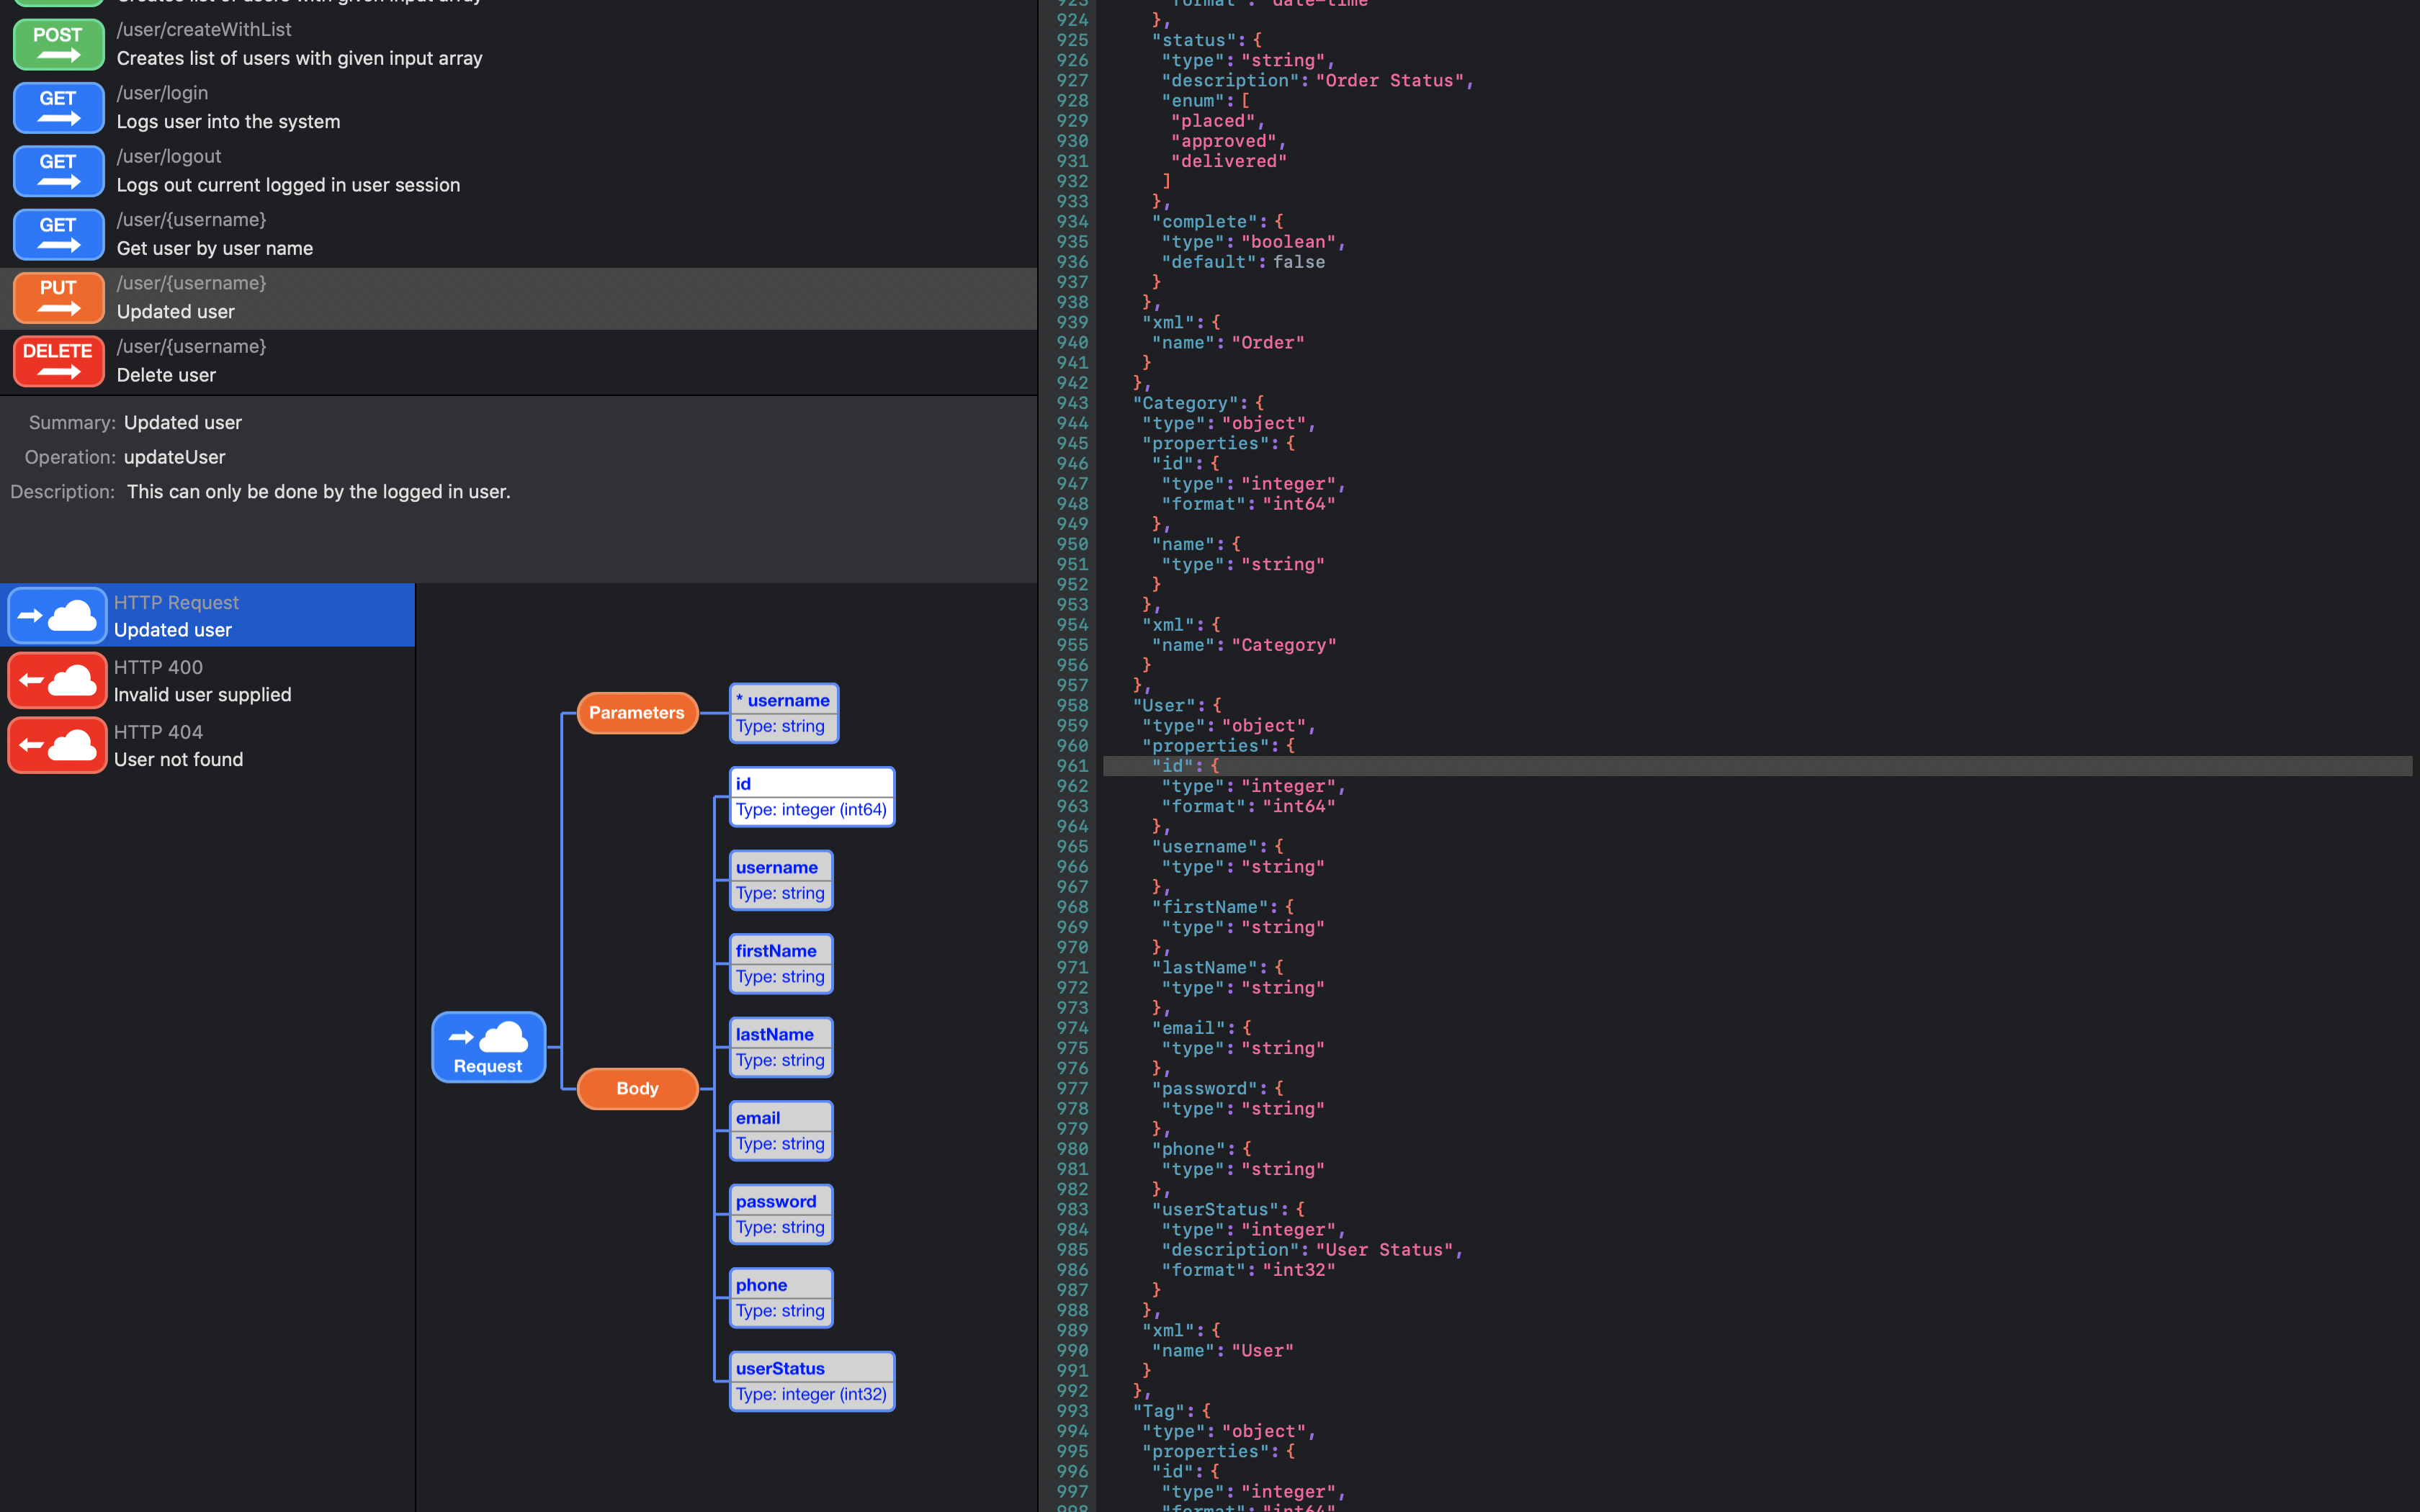
Task: Edit the id field name input box
Action: coord(811,783)
